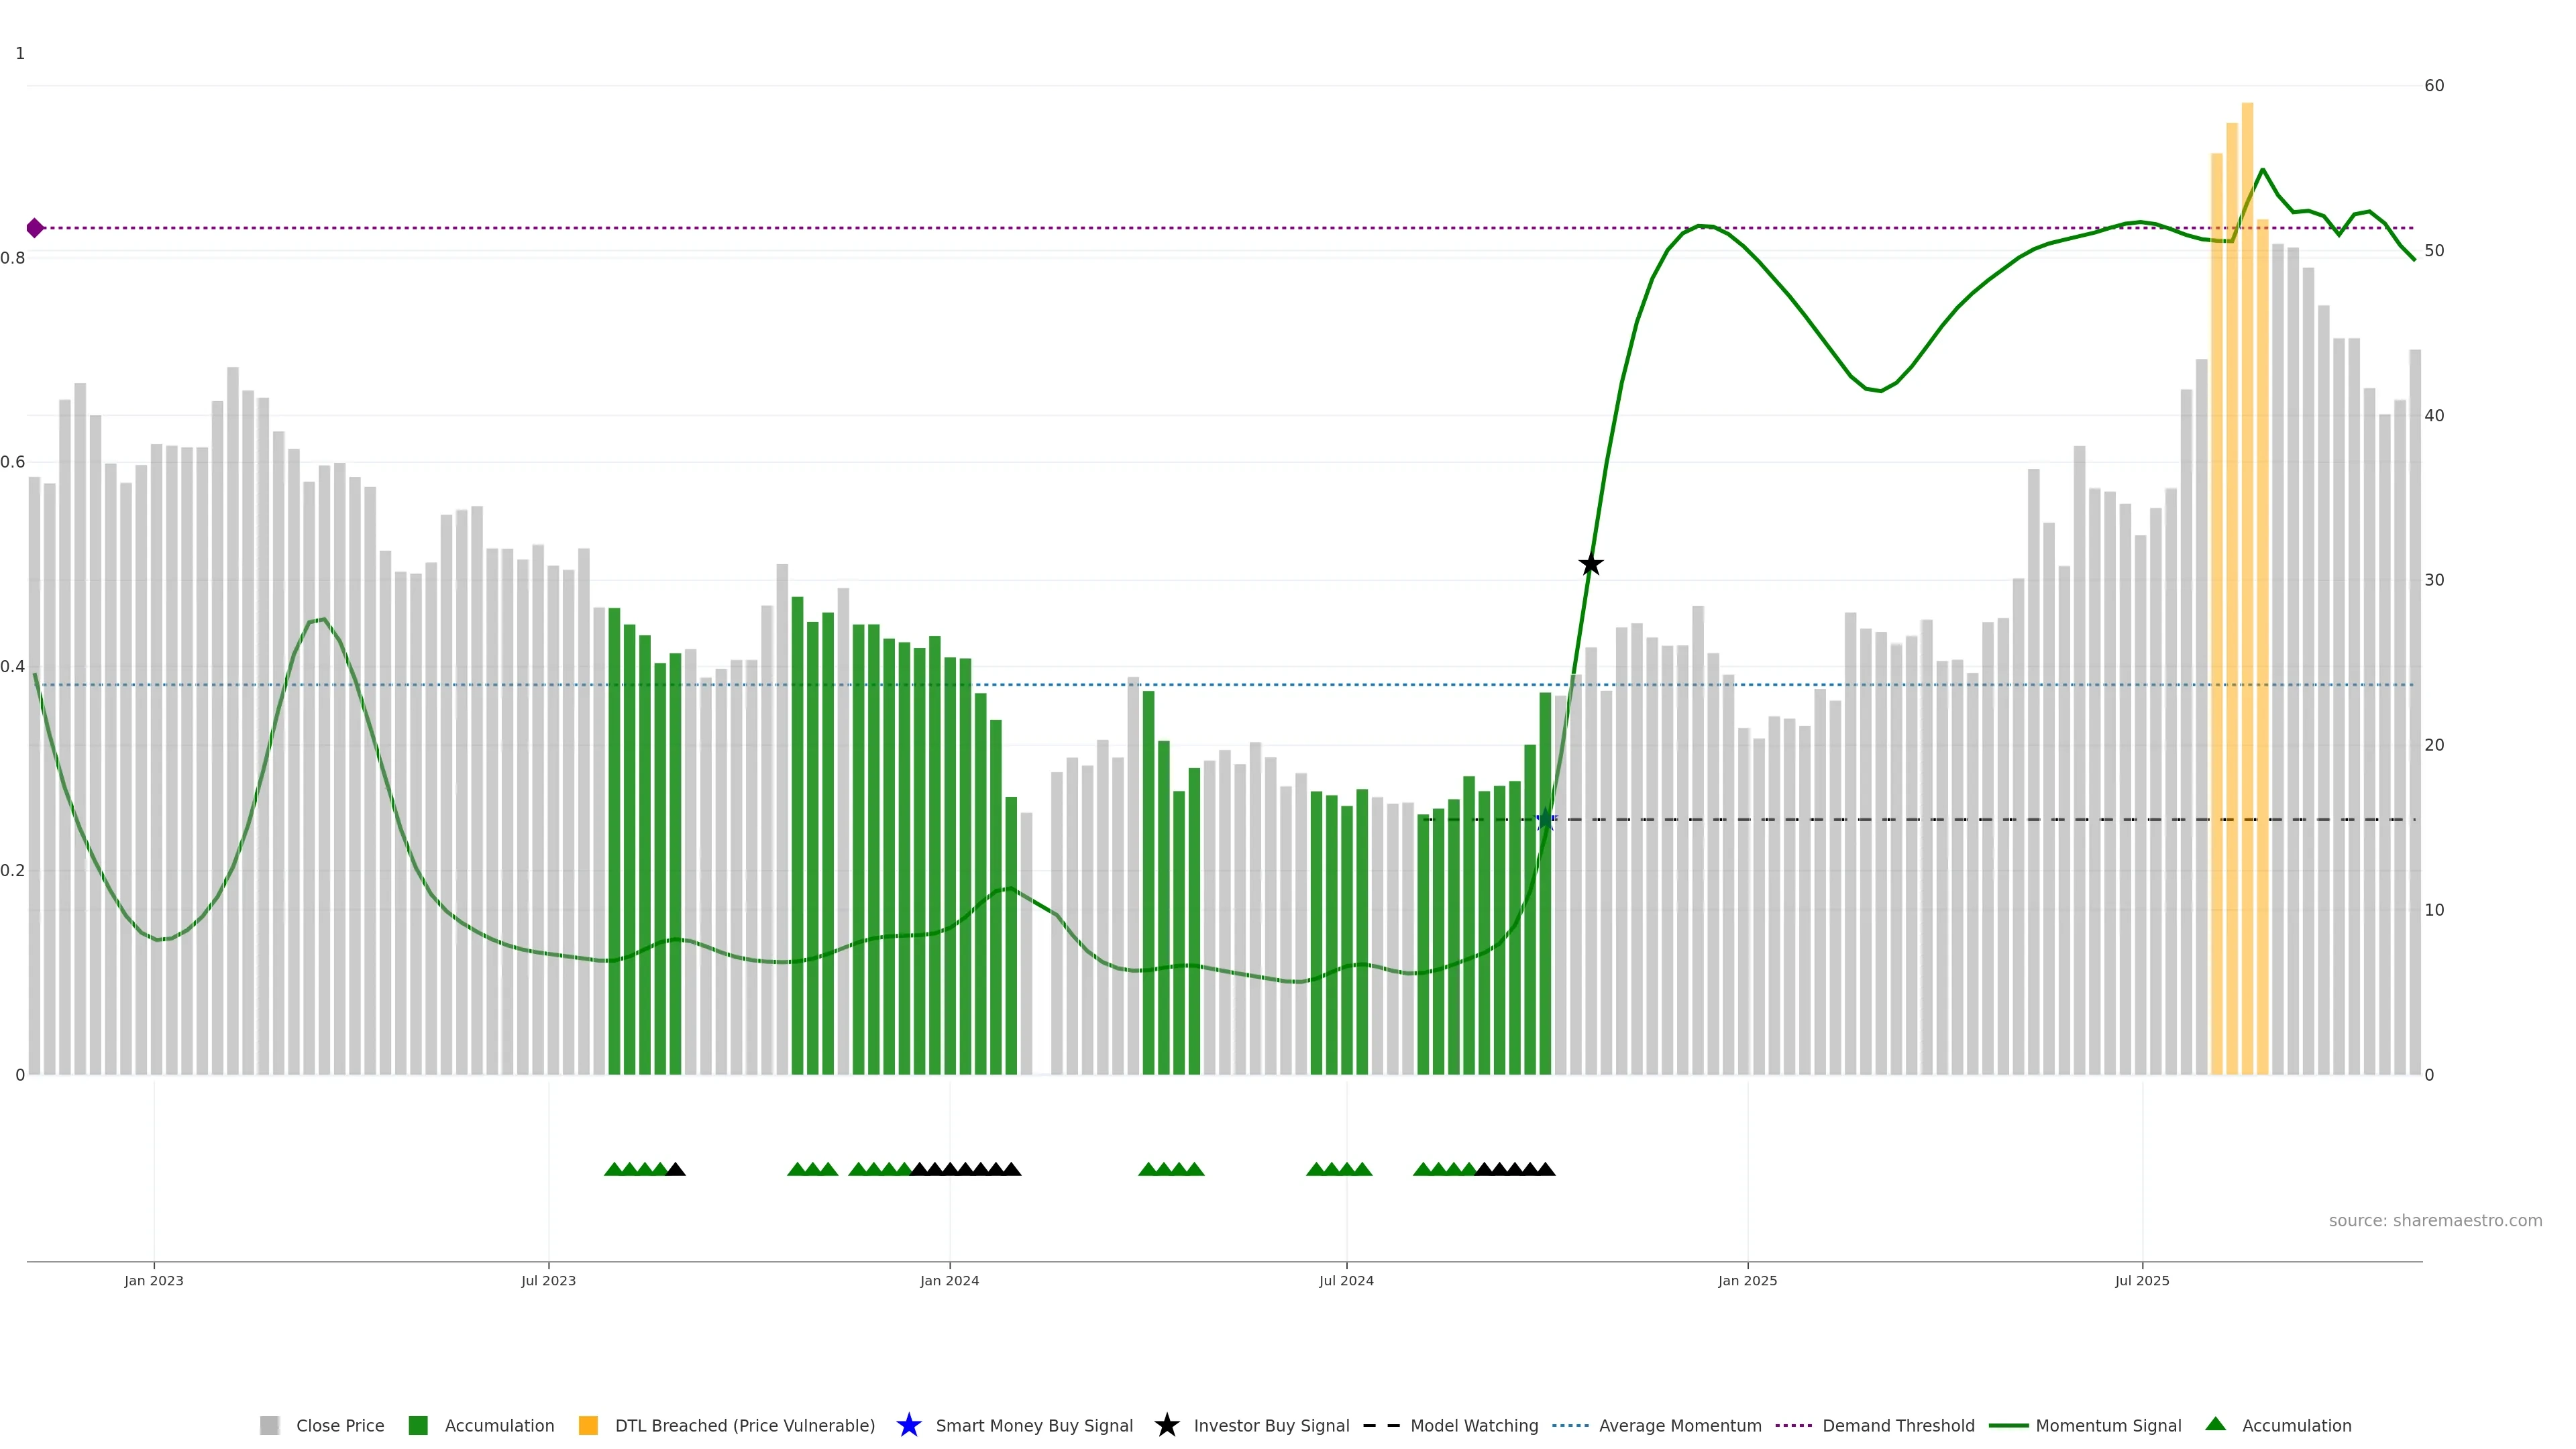Click DTL Breached (Price Vulnerable) legend label

click(x=744, y=1425)
